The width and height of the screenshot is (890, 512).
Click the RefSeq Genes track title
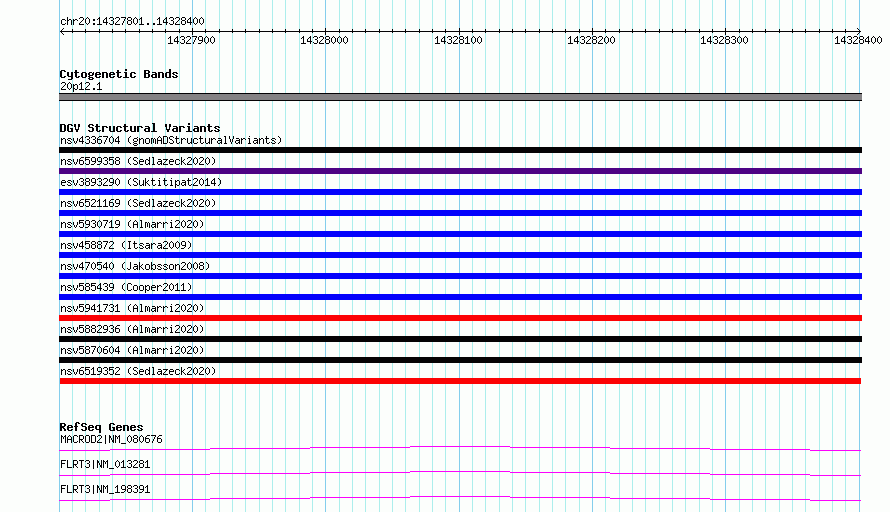click(102, 427)
